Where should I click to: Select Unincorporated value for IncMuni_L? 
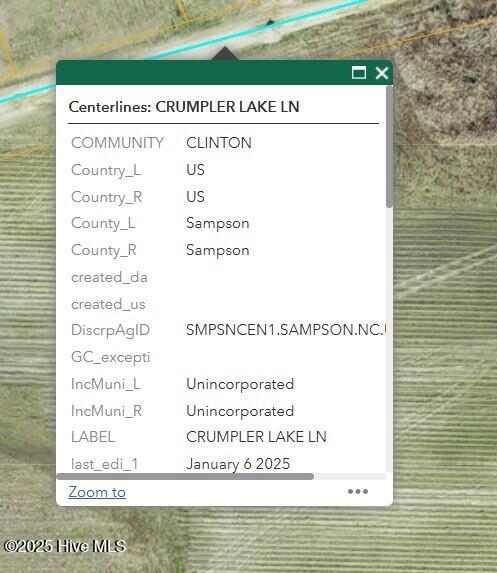[240, 384]
